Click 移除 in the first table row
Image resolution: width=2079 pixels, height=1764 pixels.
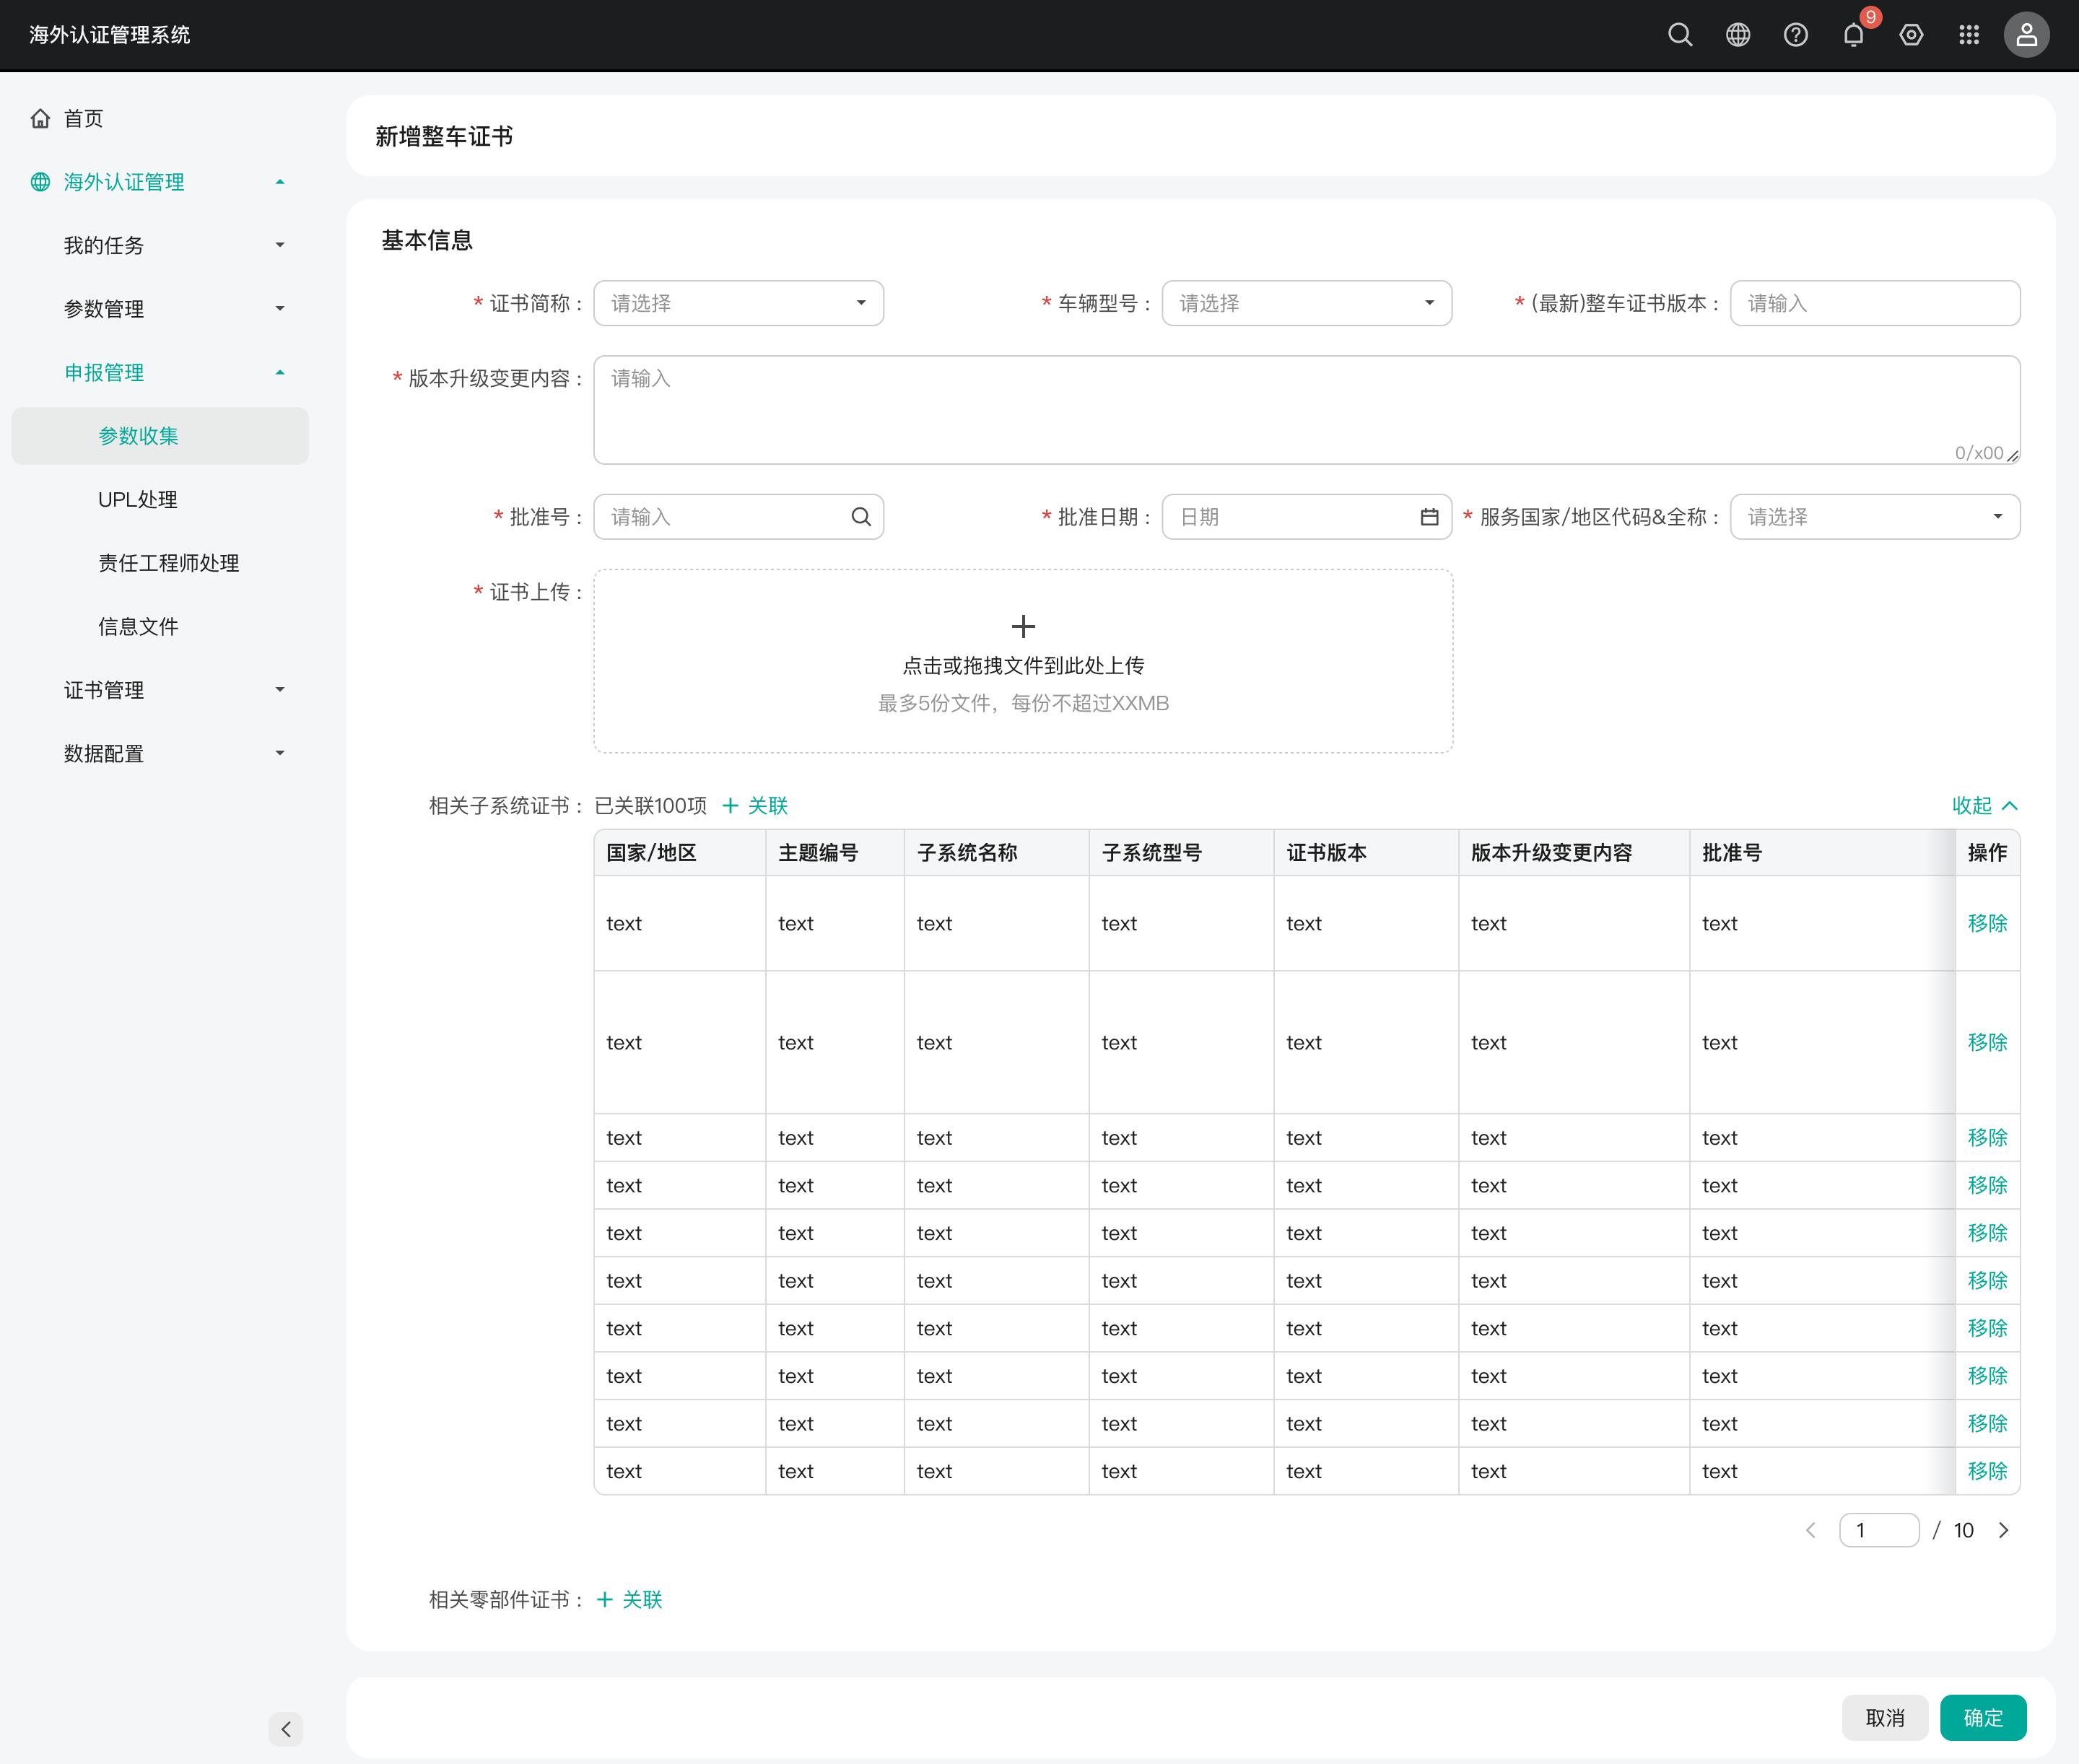tap(1987, 923)
